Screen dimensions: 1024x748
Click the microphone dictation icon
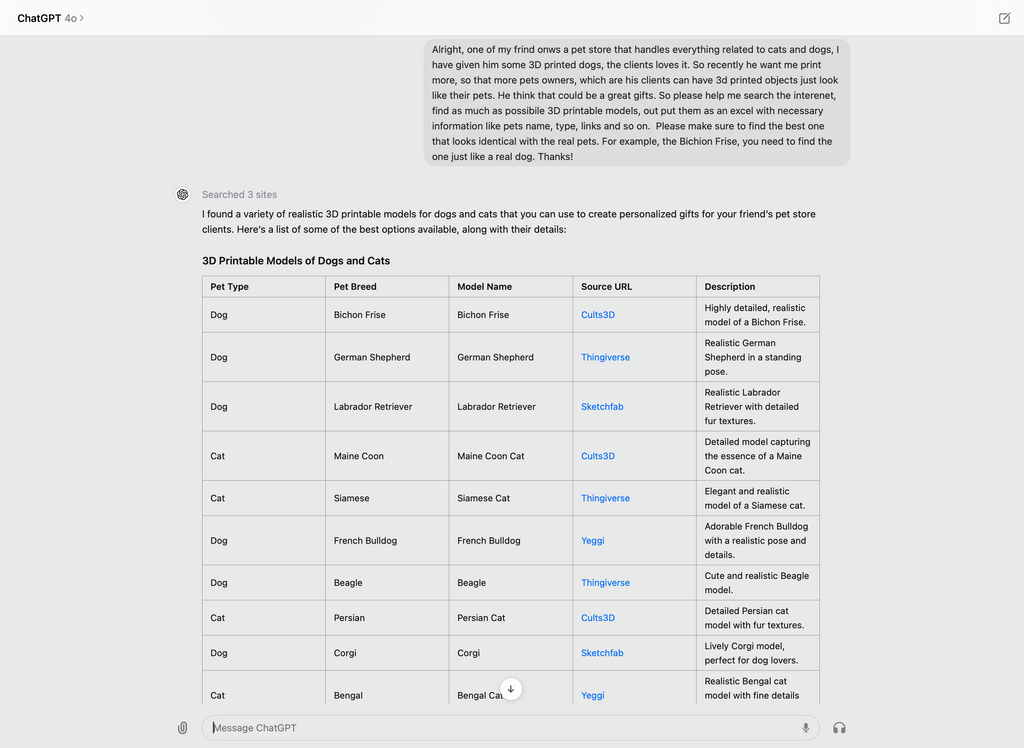[805, 728]
